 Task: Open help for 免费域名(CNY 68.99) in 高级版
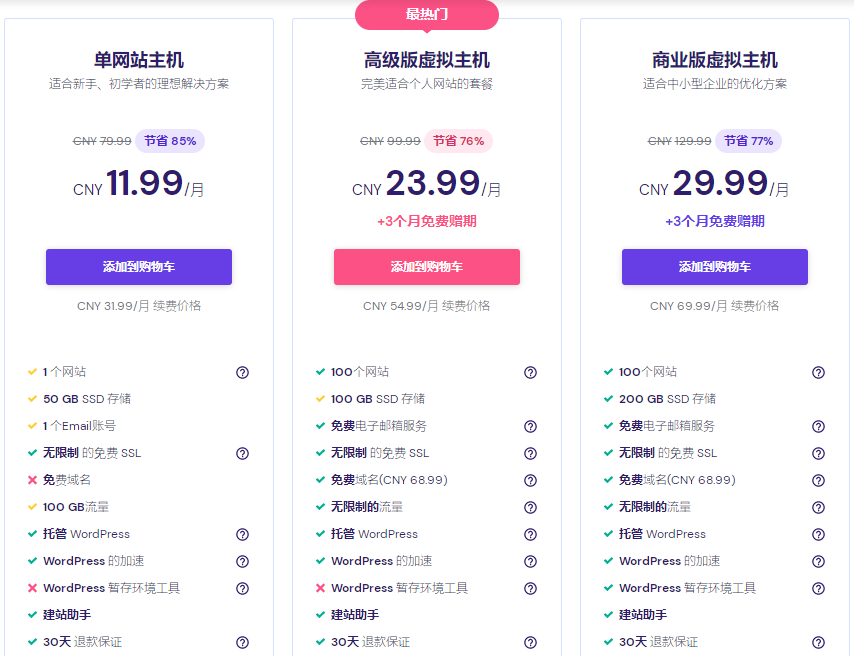point(531,480)
